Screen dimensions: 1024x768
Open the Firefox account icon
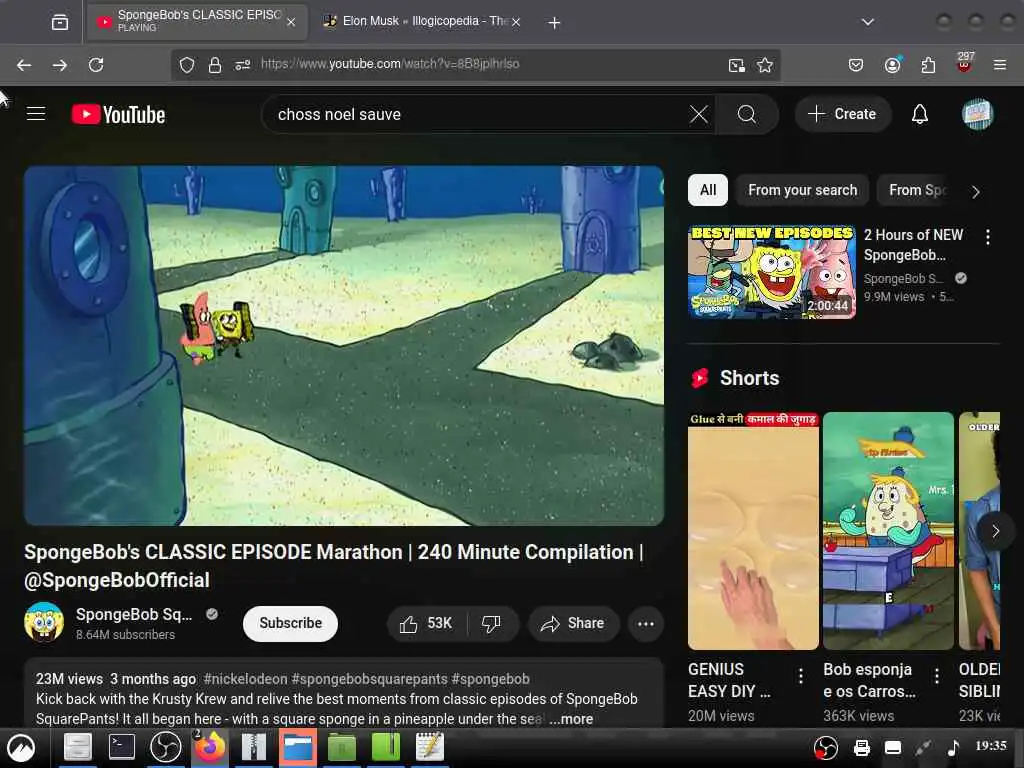tap(892, 65)
